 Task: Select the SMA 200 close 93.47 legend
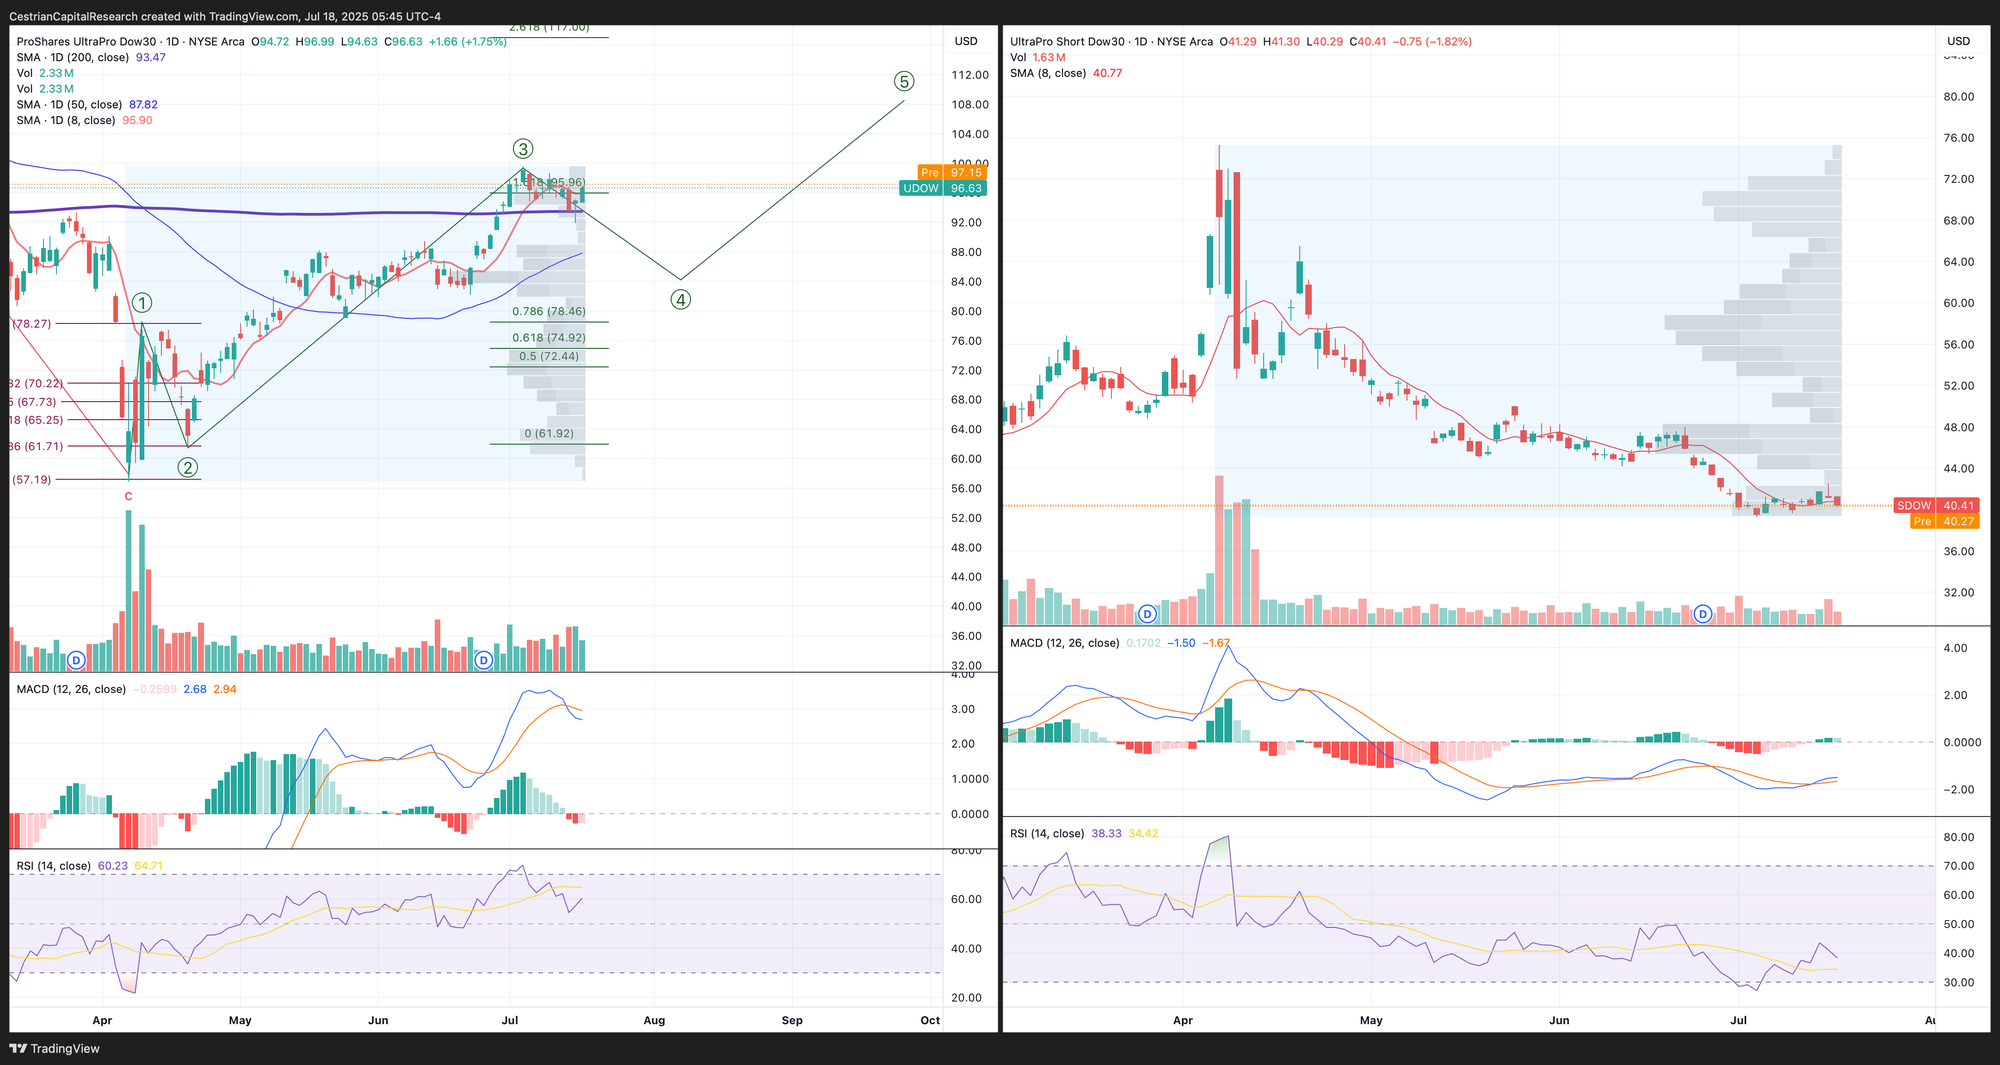click(x=91, y=57)
